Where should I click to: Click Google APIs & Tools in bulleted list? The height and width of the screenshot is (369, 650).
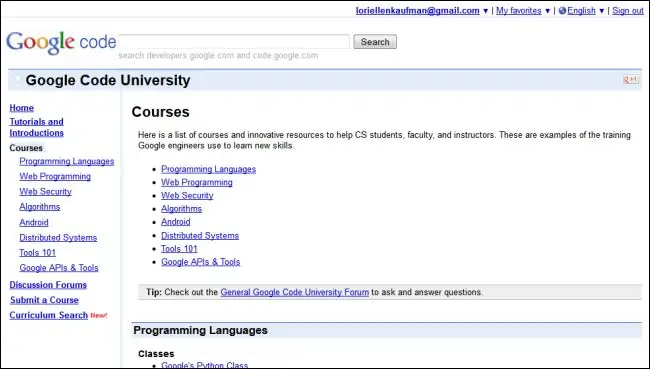201,262
